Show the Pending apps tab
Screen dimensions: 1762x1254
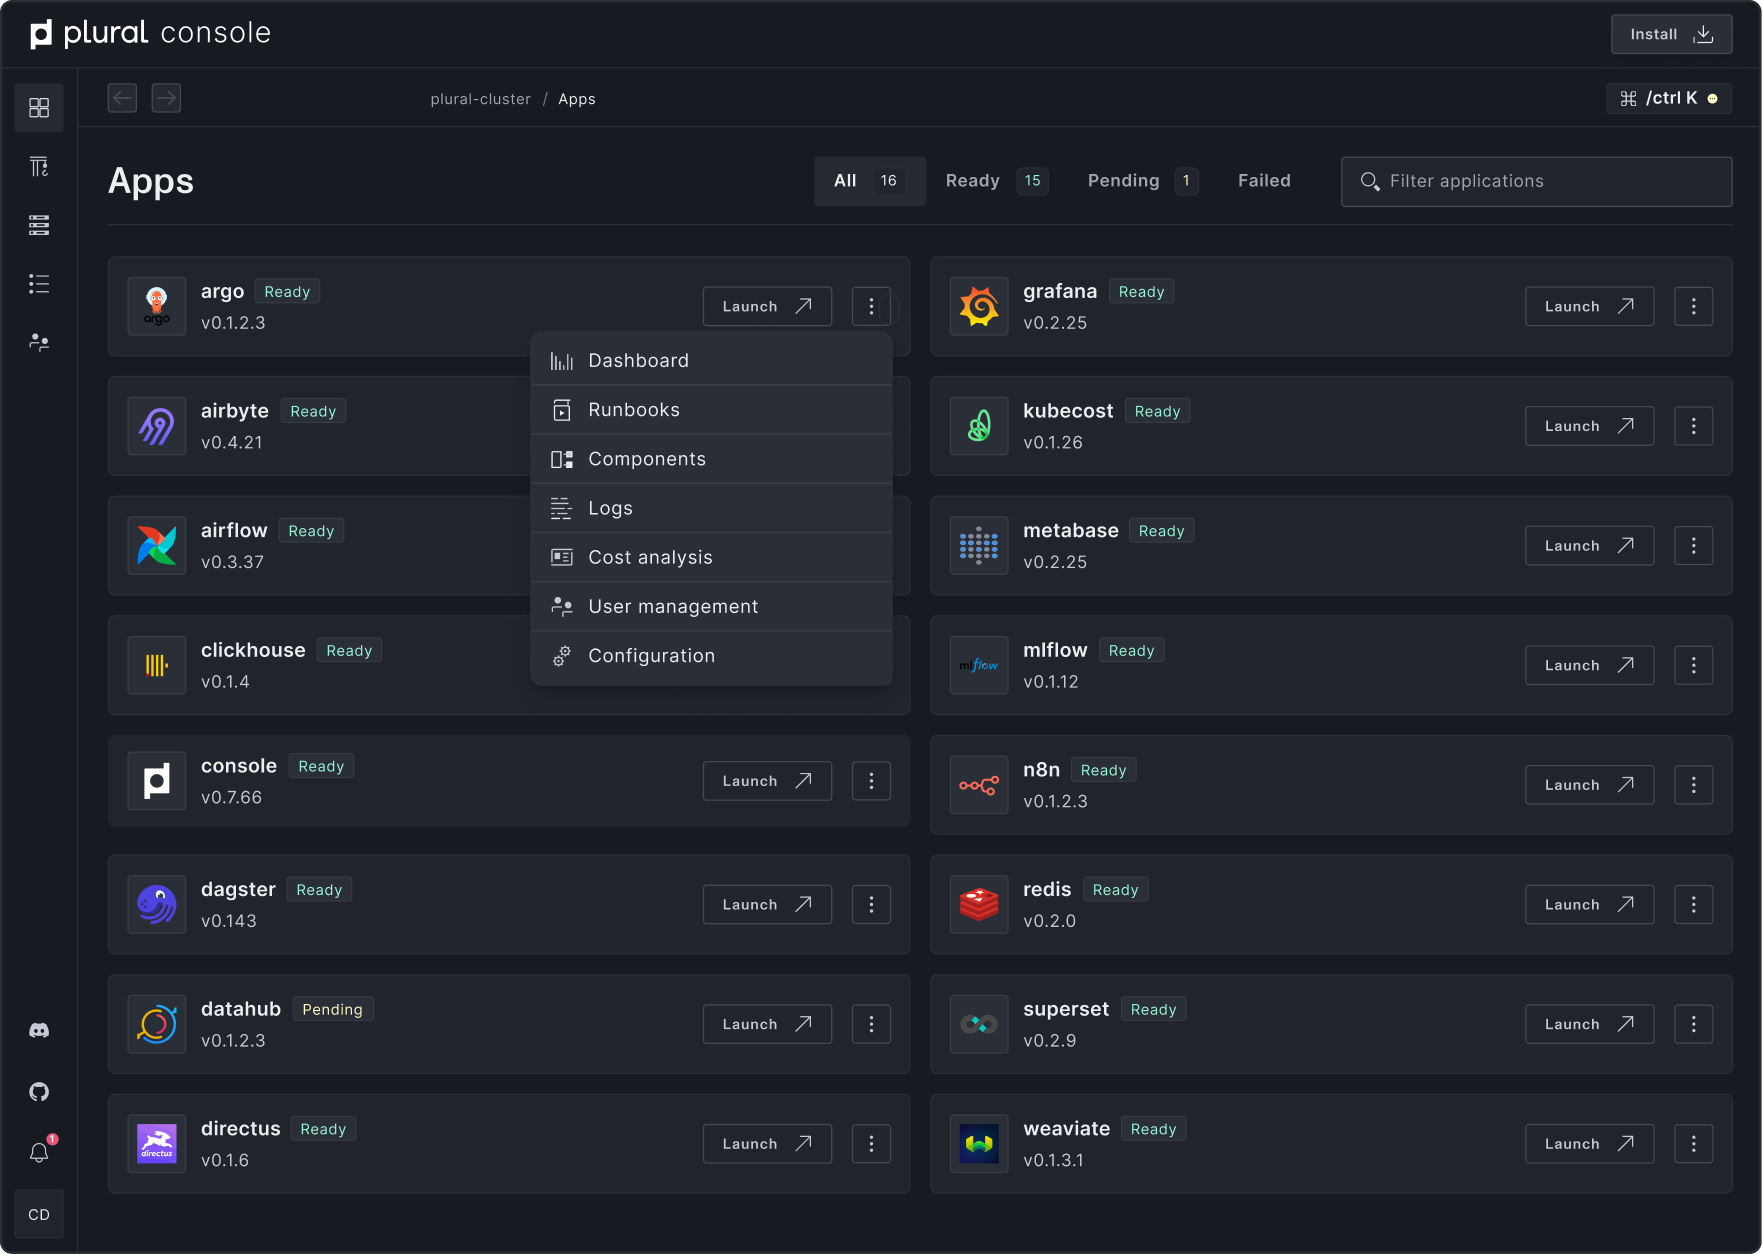[1142, 181]
